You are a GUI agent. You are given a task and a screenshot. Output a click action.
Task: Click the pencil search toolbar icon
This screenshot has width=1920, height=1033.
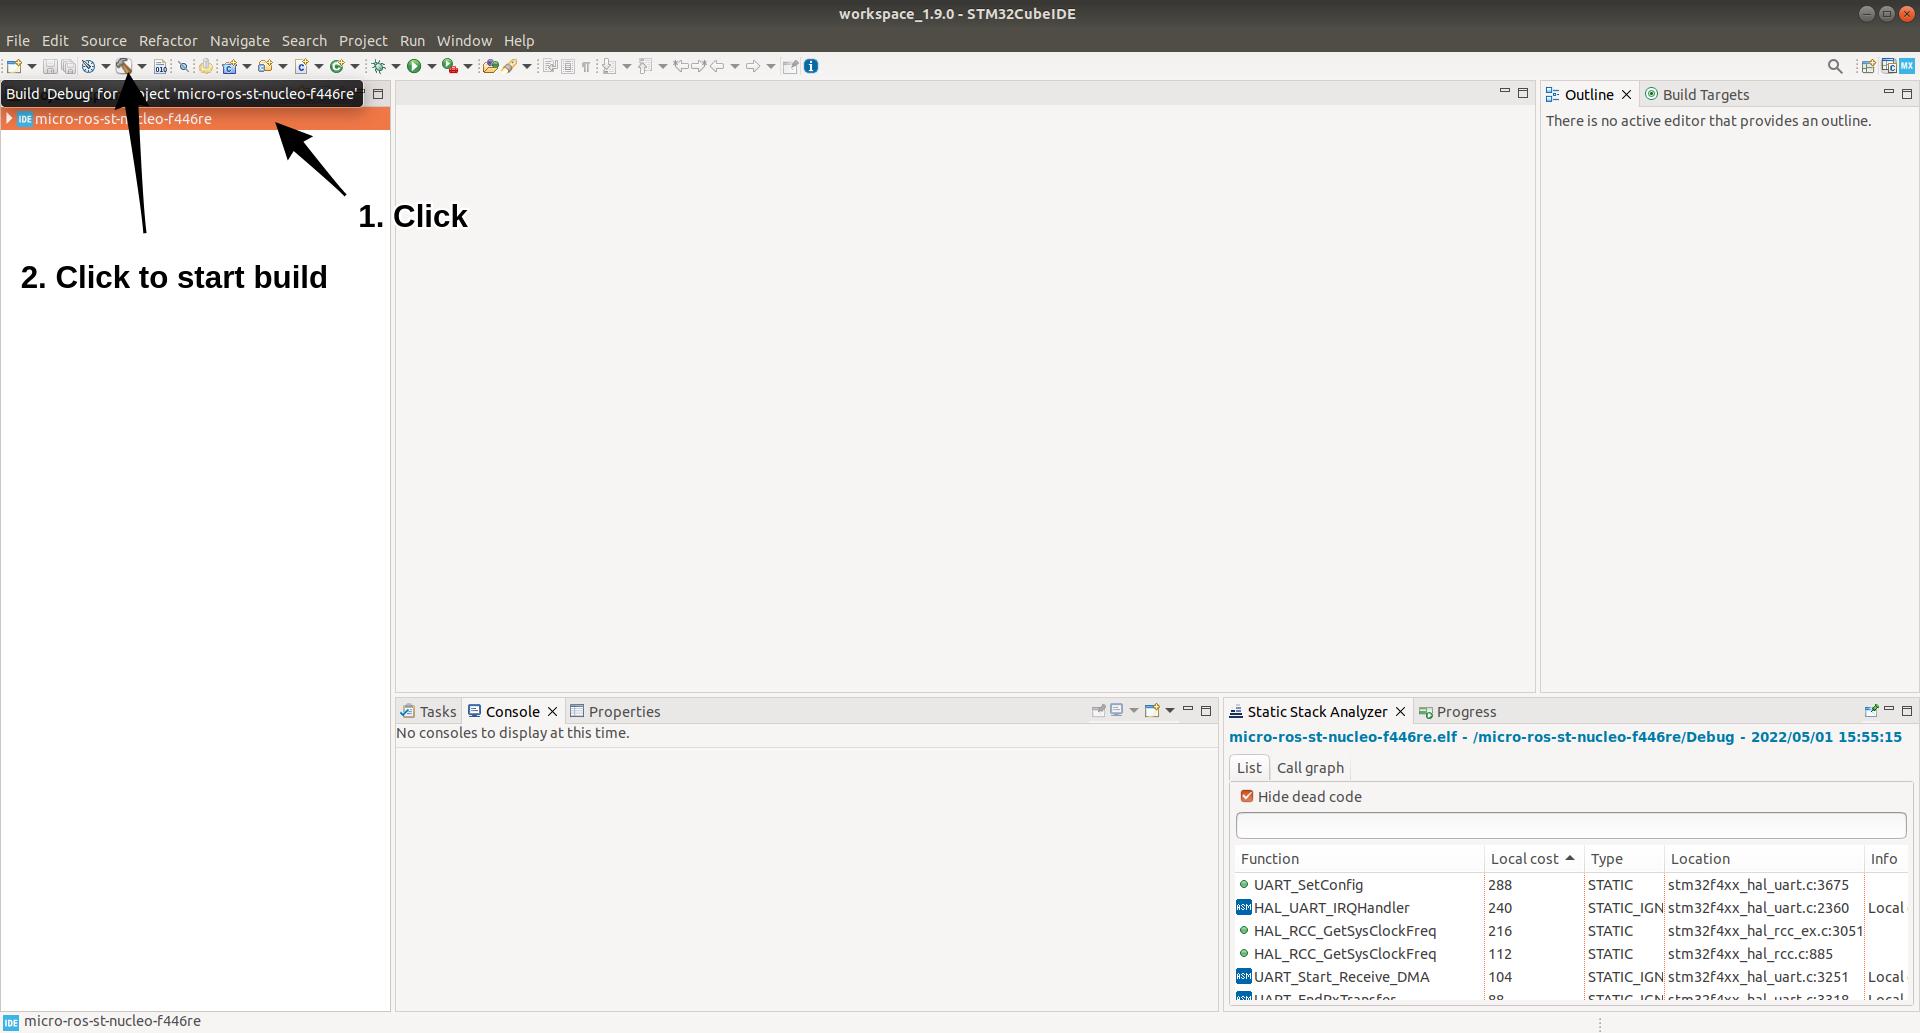(509, 66)
